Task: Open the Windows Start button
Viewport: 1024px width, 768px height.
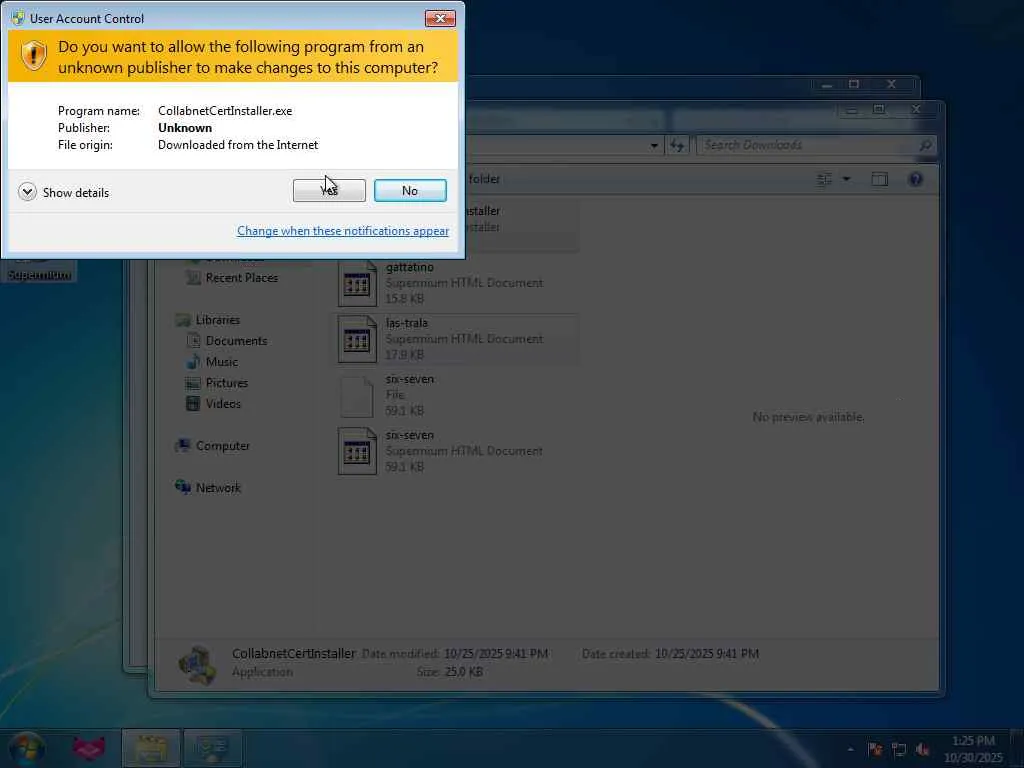Action: point(27,748)
